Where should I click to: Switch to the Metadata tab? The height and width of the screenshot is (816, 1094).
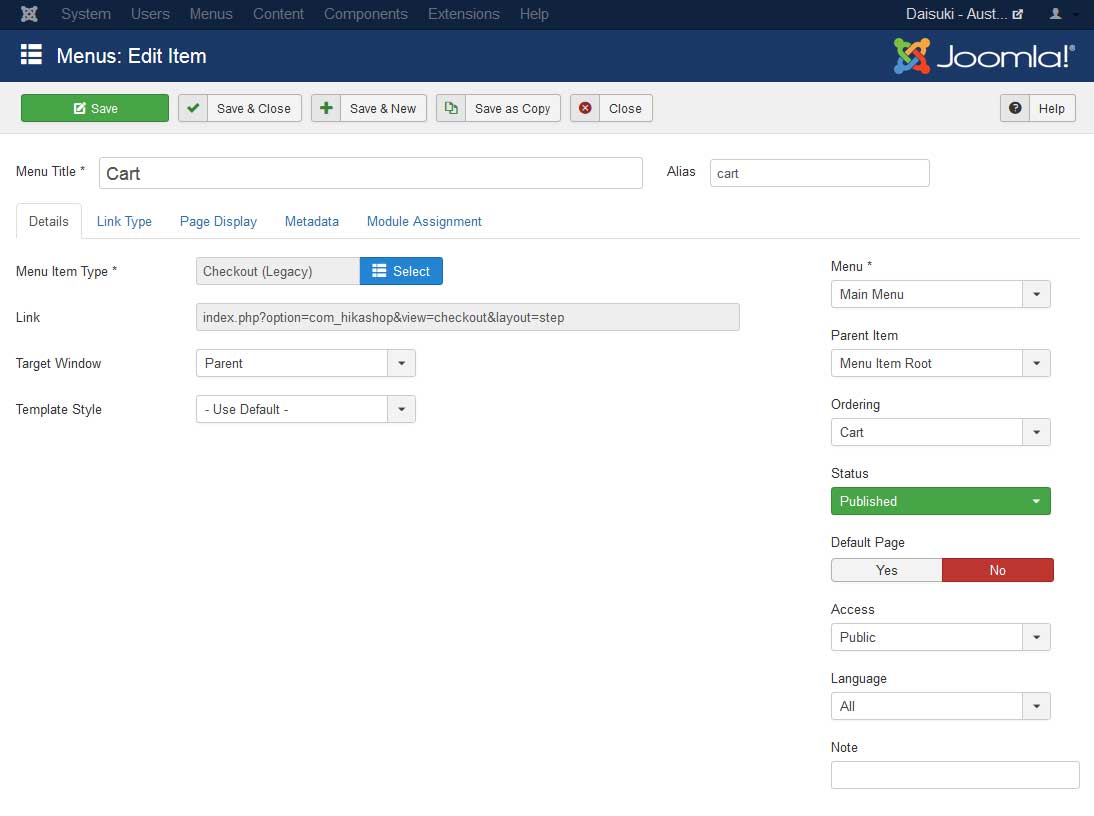pyautogui.click(x=312, y=221)
